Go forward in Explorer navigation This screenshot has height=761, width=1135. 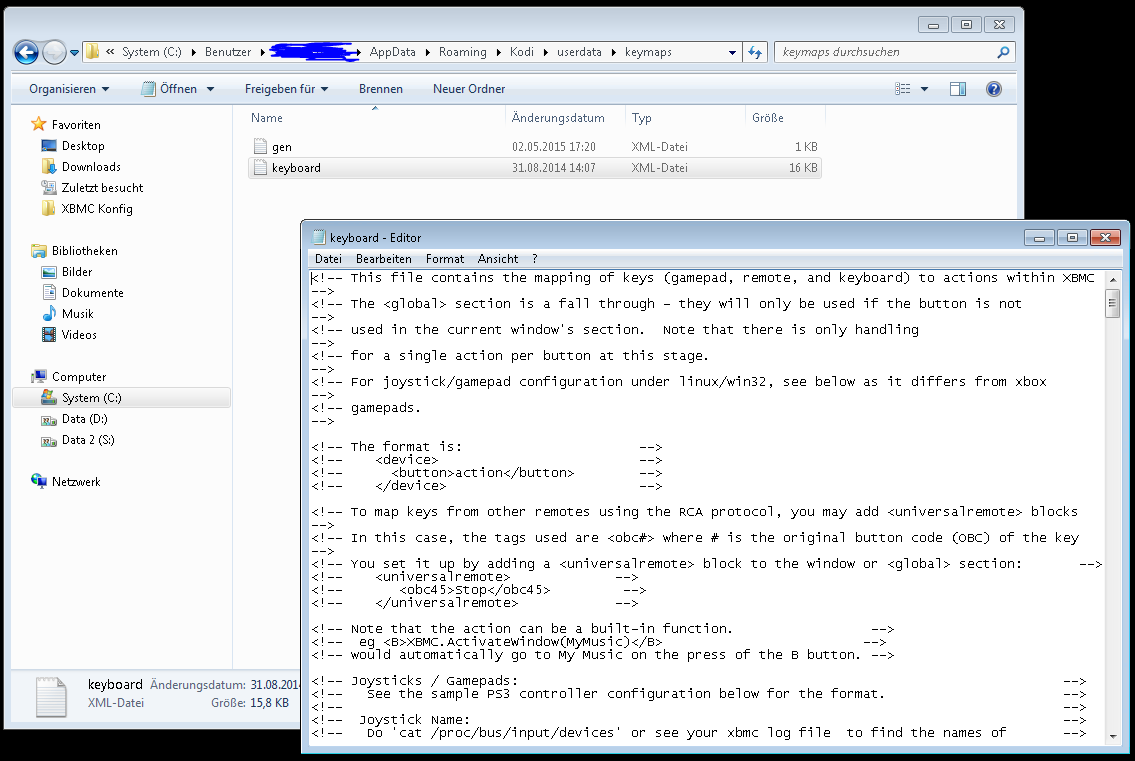[x=54, y=52]
